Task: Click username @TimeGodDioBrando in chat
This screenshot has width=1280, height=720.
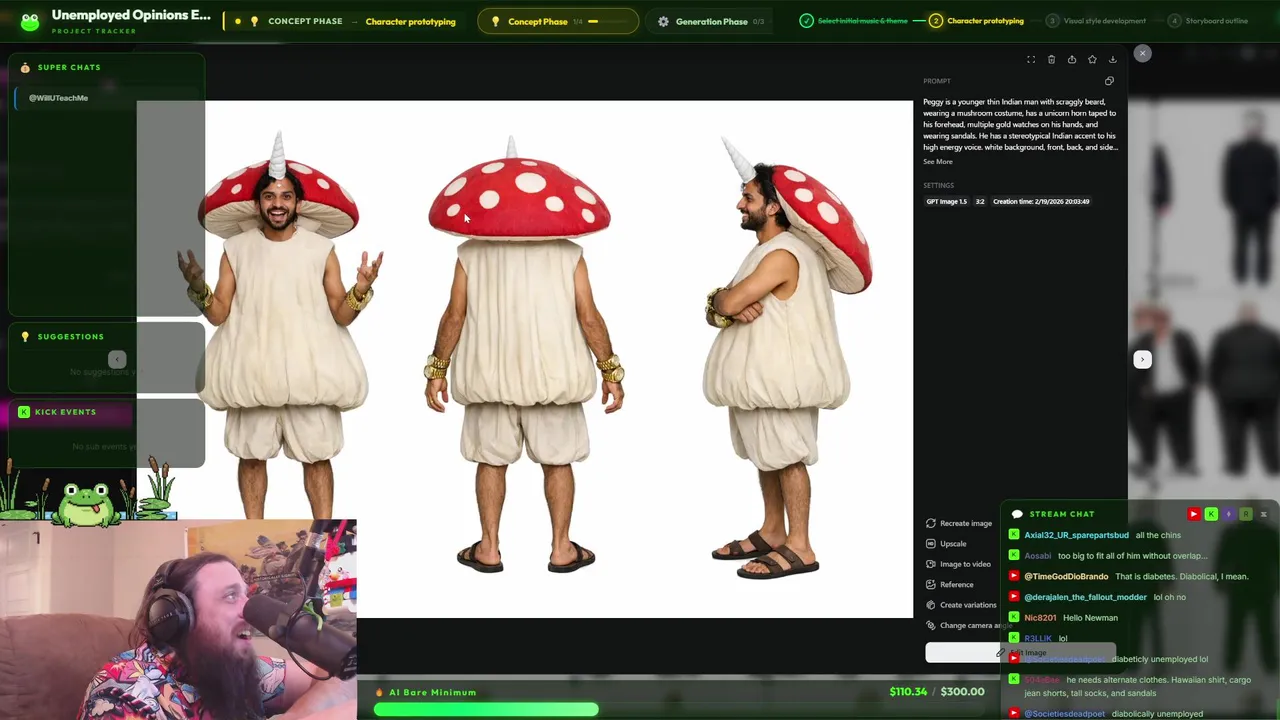Action: tap(1066, 577)
